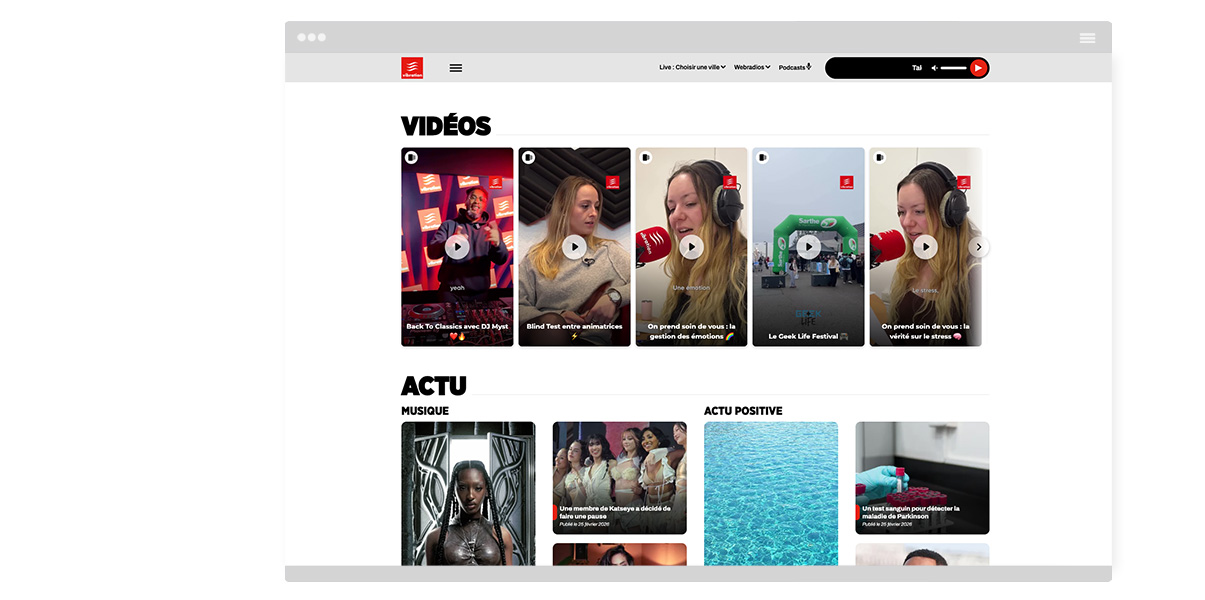Screen dimensions: 1205x600
Task: Play the Back To Classics avec DJ Myst video
Action: click(x=457, y=246)
